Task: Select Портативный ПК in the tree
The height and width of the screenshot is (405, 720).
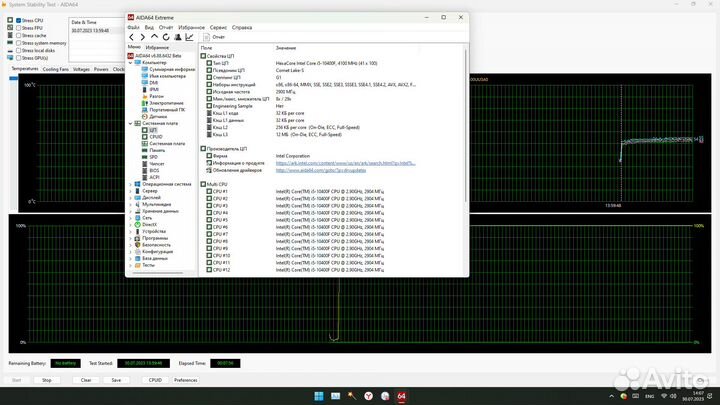Action: coord(163,110)
